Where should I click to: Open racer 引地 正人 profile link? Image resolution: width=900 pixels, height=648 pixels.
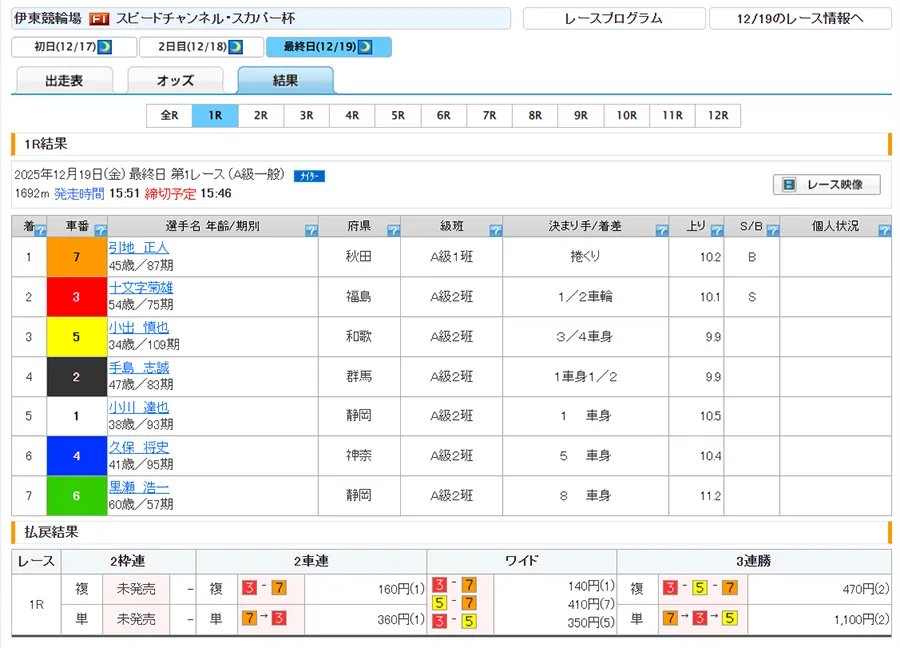tap(139, 248)
